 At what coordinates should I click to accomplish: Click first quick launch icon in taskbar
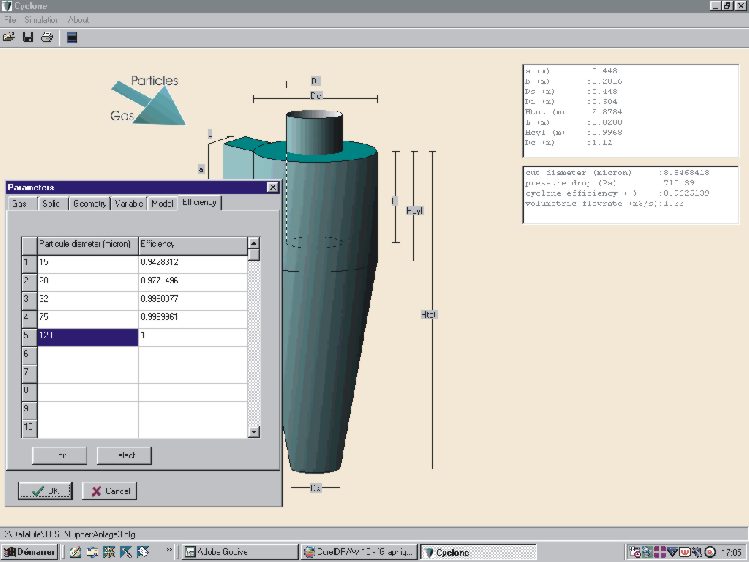tap(75, 551)
